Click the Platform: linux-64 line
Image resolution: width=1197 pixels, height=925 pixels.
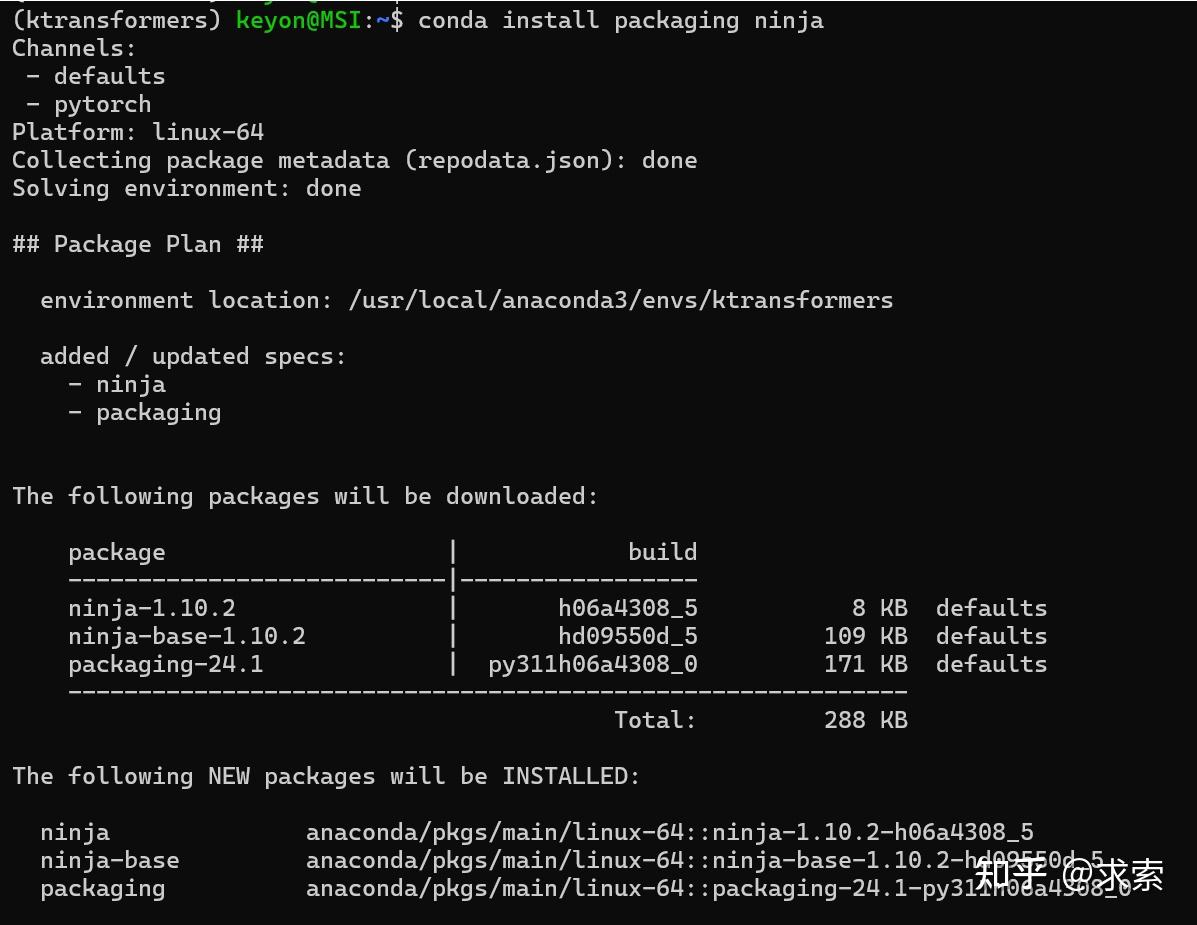138,132
